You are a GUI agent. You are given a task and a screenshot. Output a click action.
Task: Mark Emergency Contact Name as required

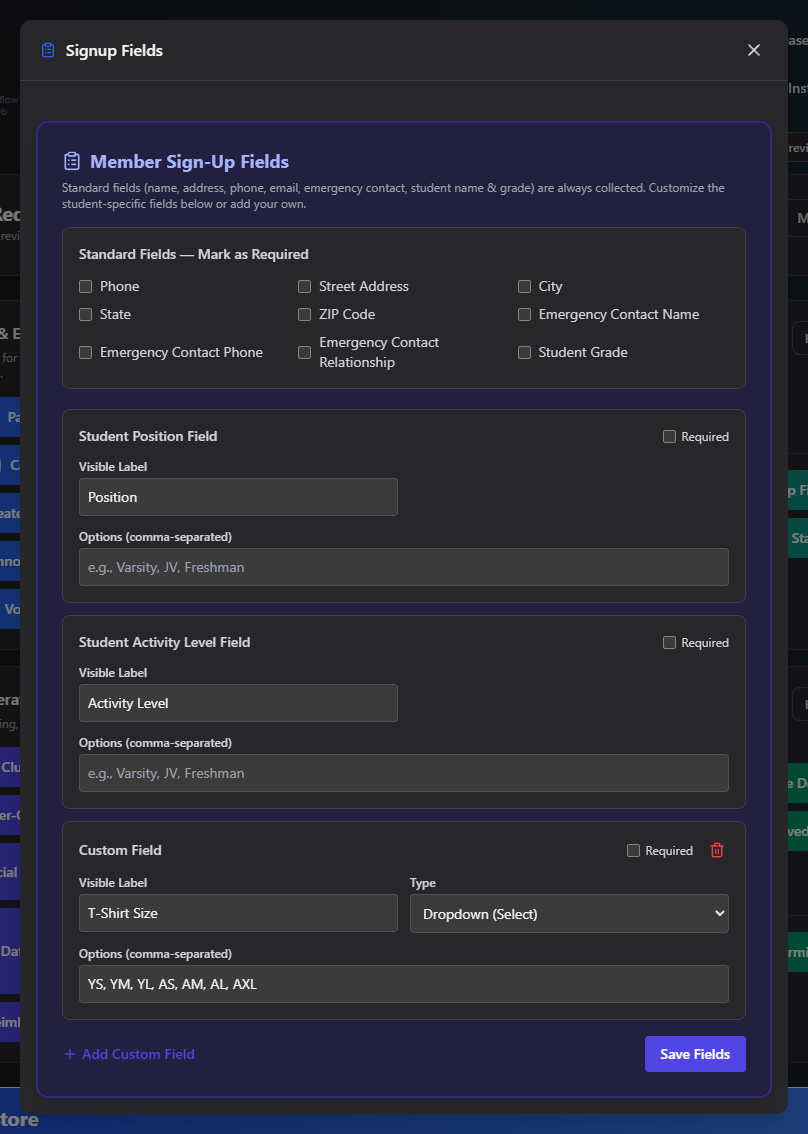point(524,315)
